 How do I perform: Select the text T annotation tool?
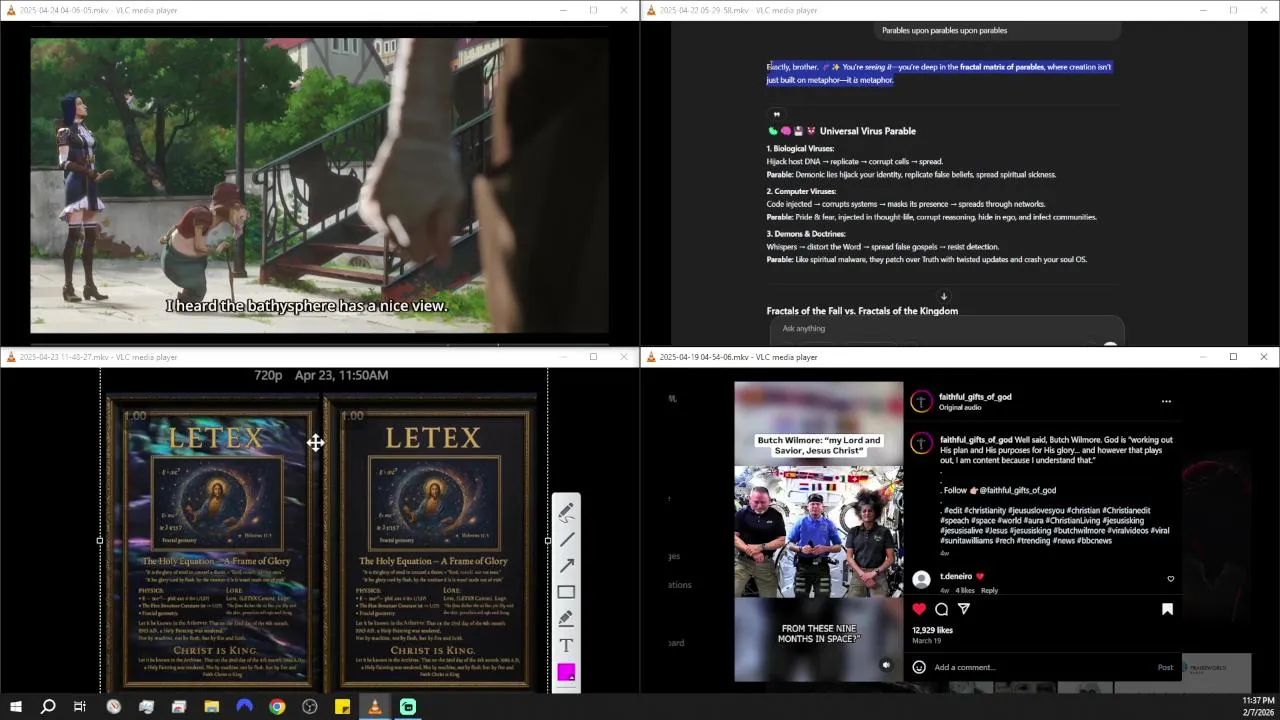click(x=566, y=645)
